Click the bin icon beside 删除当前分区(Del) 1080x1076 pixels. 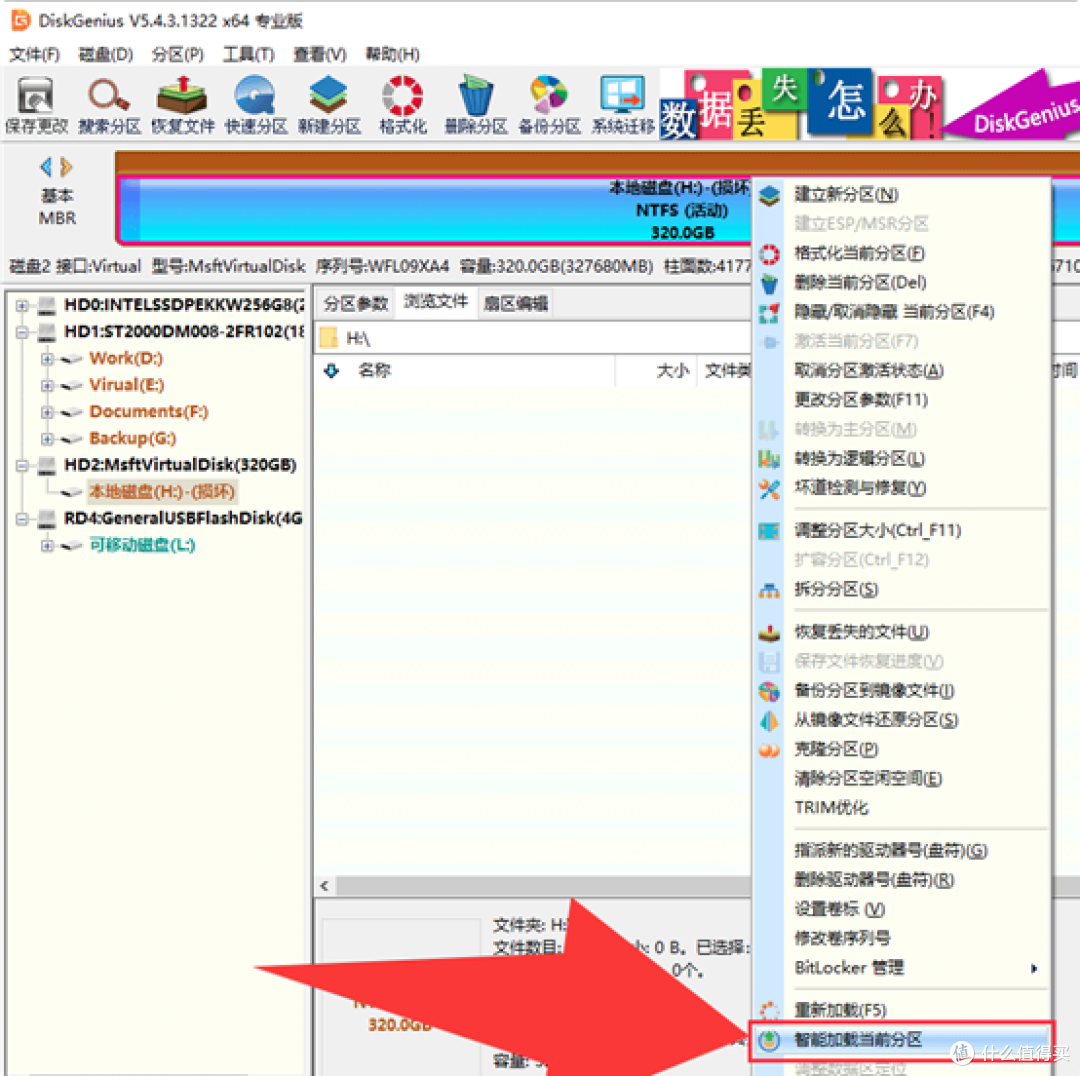click(769, 283)
